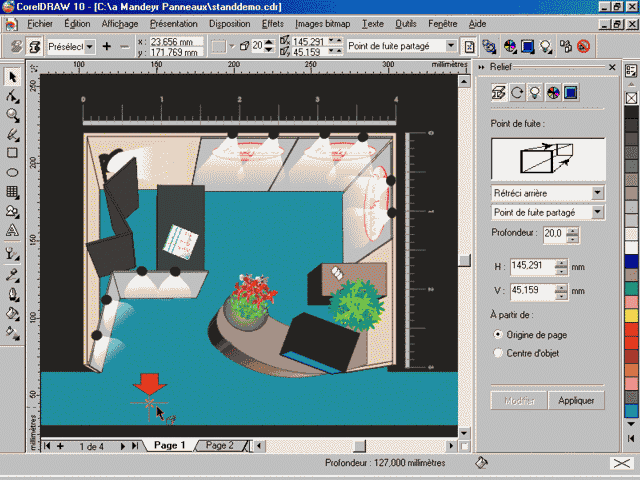Select 'Centre d'objet' radio option
The image size is (640, 480).
[x=499, y=353]
